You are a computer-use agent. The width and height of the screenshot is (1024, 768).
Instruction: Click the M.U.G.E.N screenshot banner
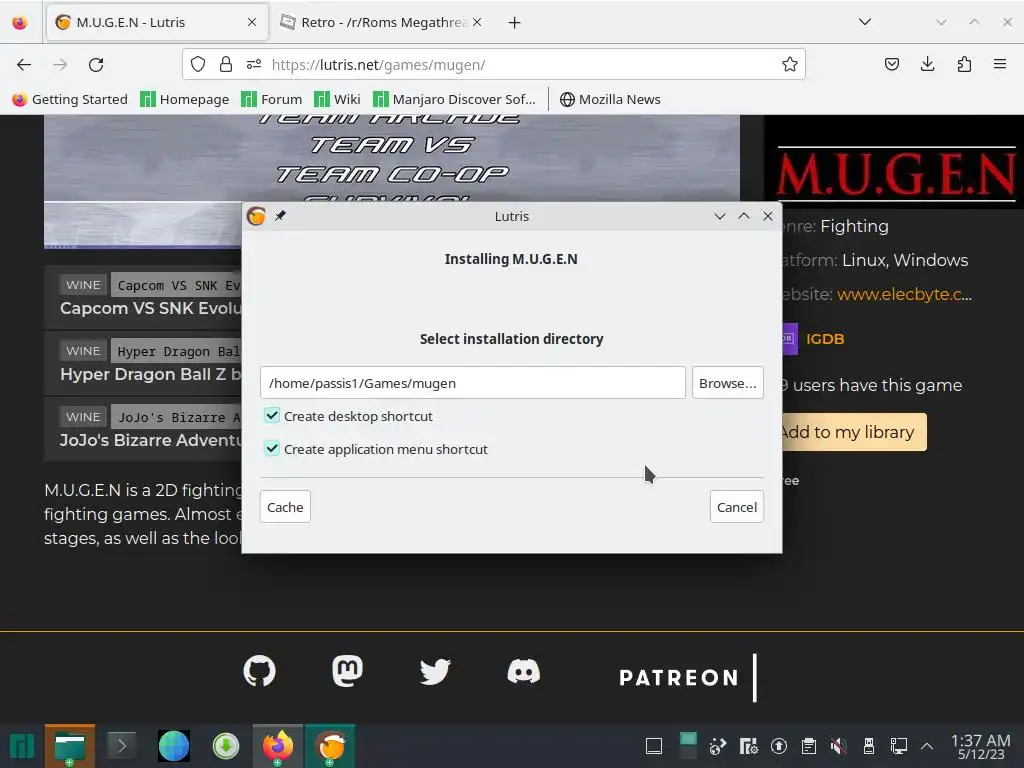coord(392,158)
